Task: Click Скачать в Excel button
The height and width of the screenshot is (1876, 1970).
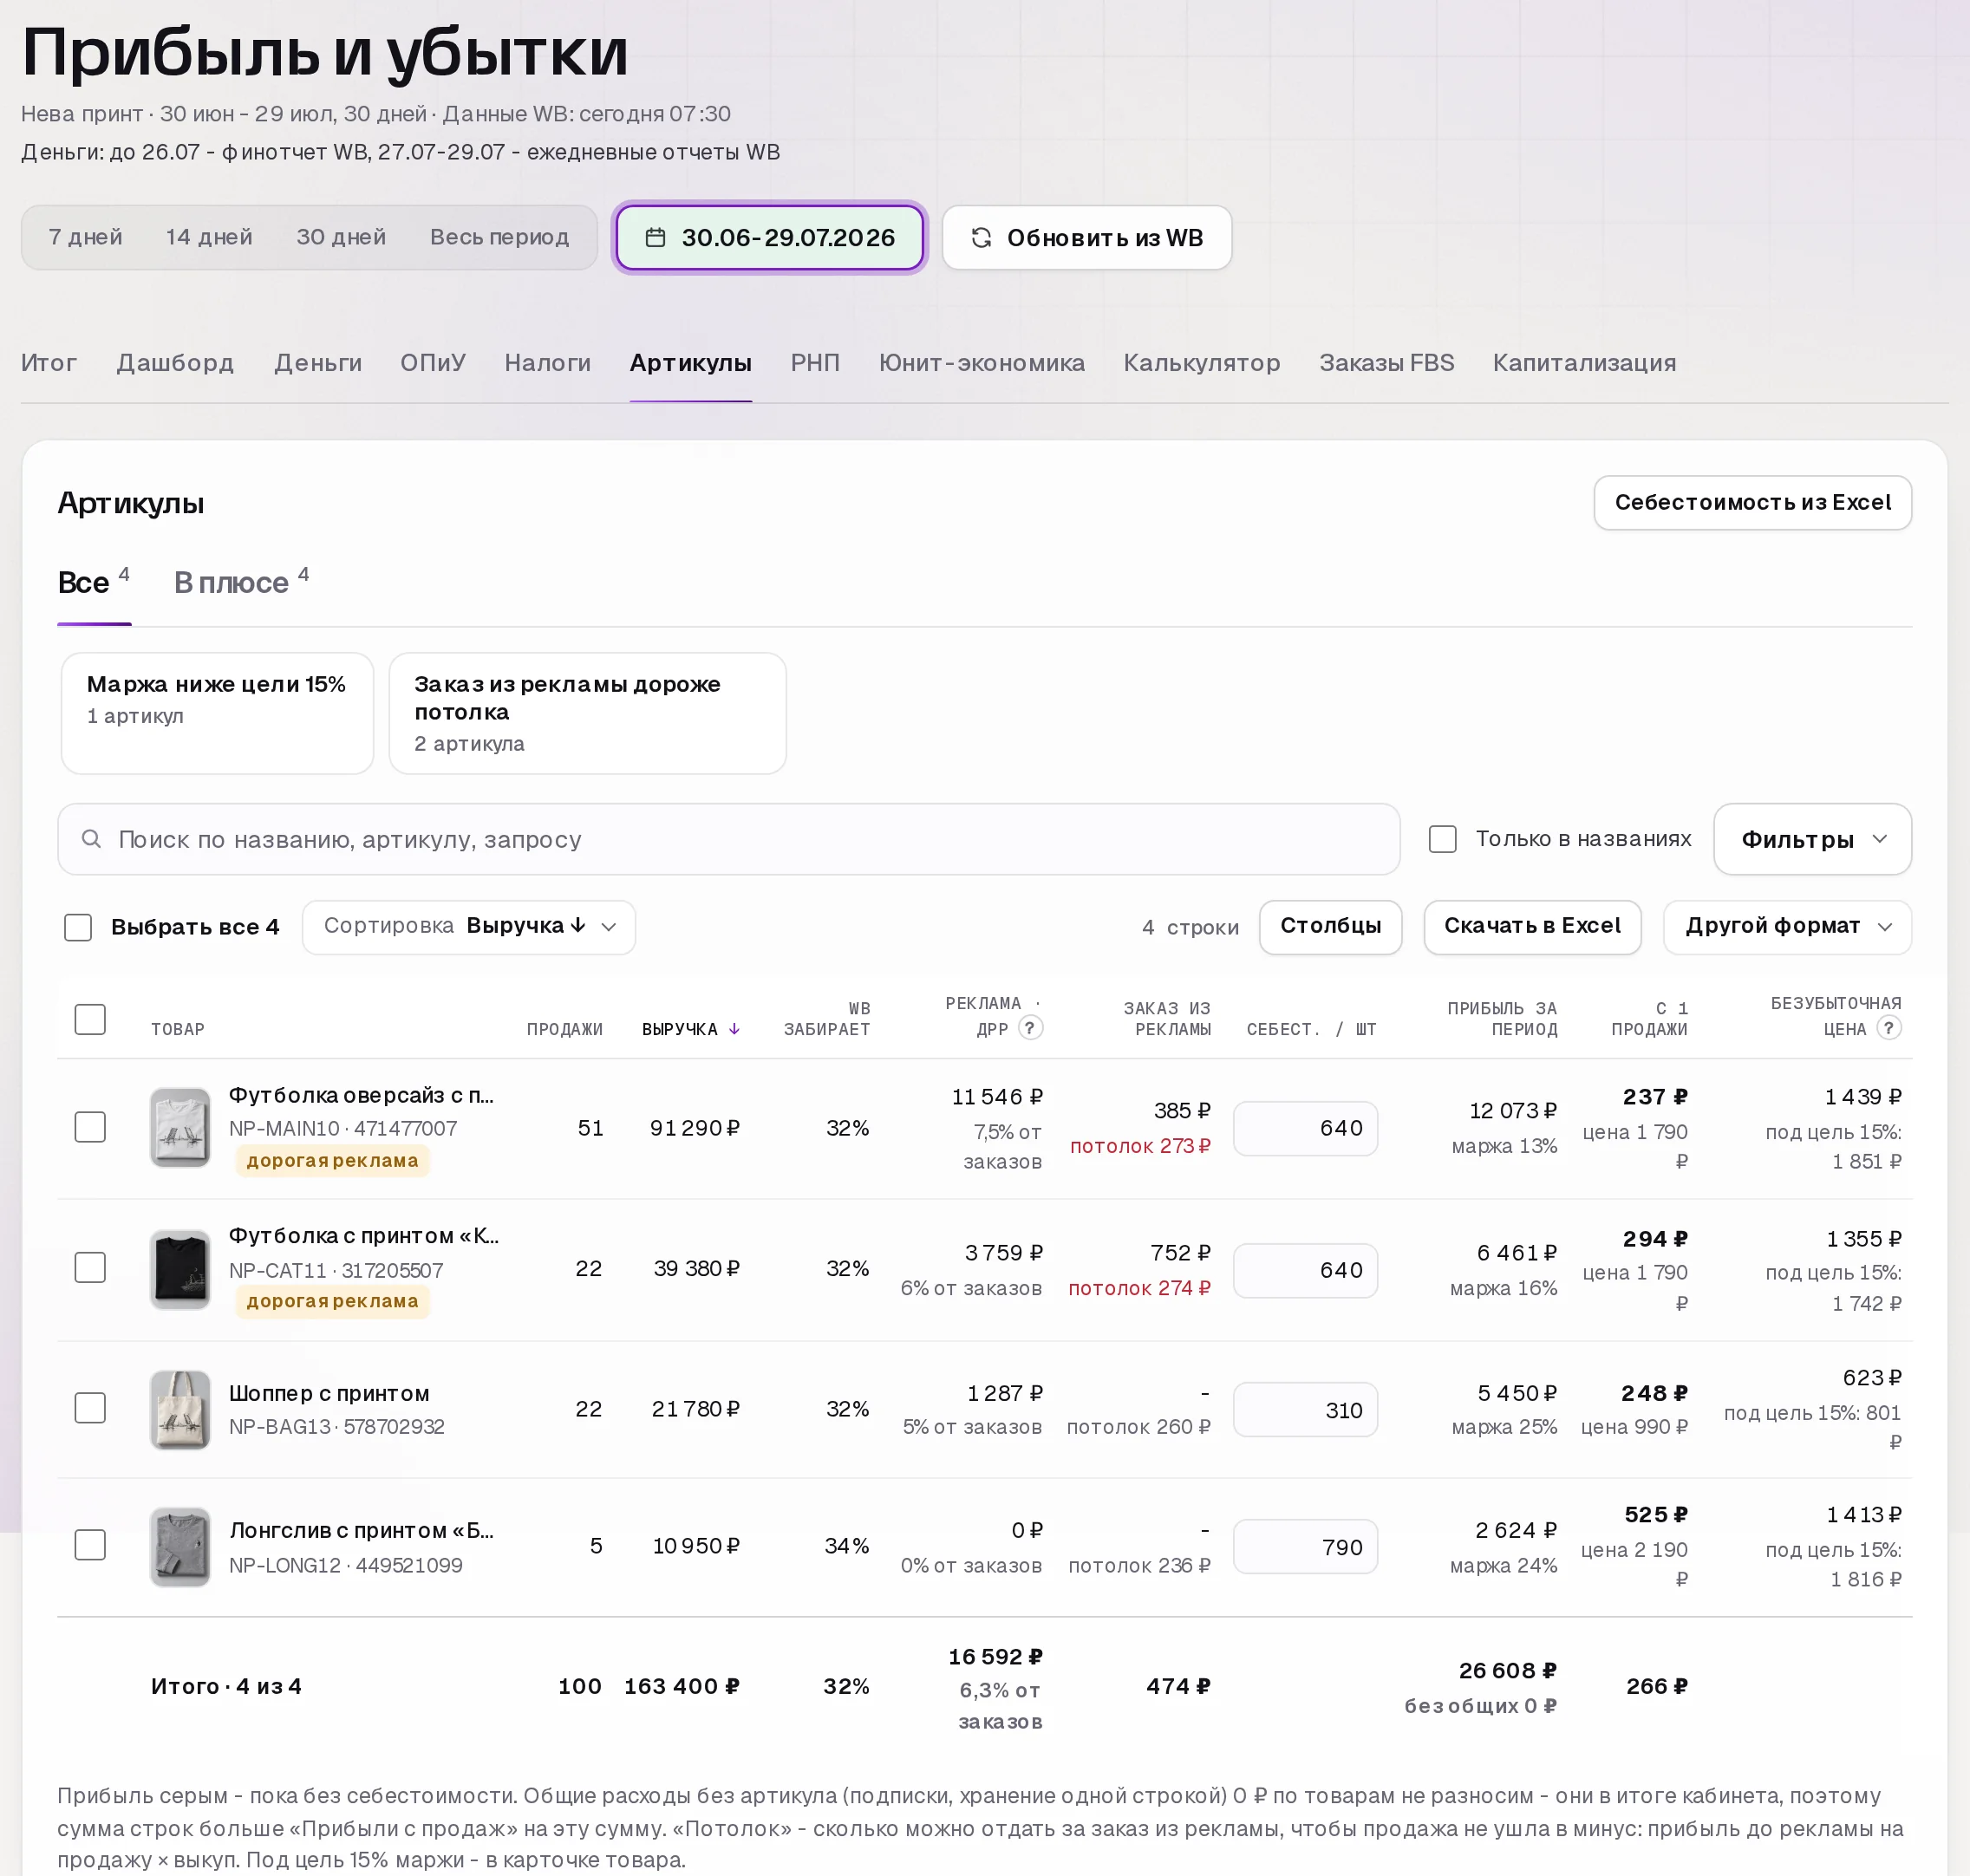Action: coord(1533,927)
